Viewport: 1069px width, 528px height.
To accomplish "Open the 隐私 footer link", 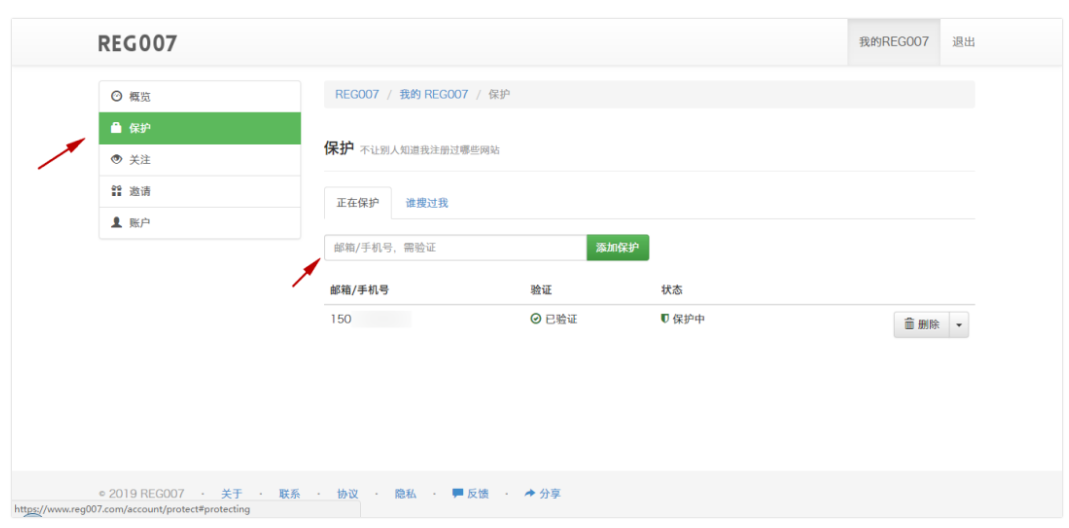I will tap(405, 494).
